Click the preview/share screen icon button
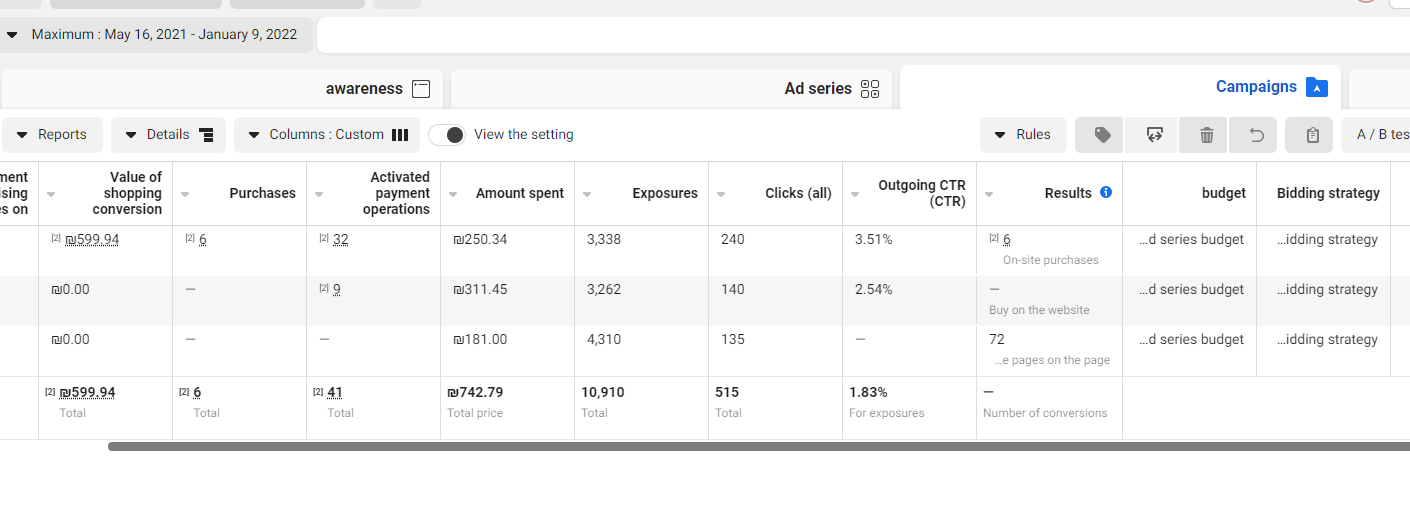The width and height of the screenshot is (1410, 514). click(1154, 135)
